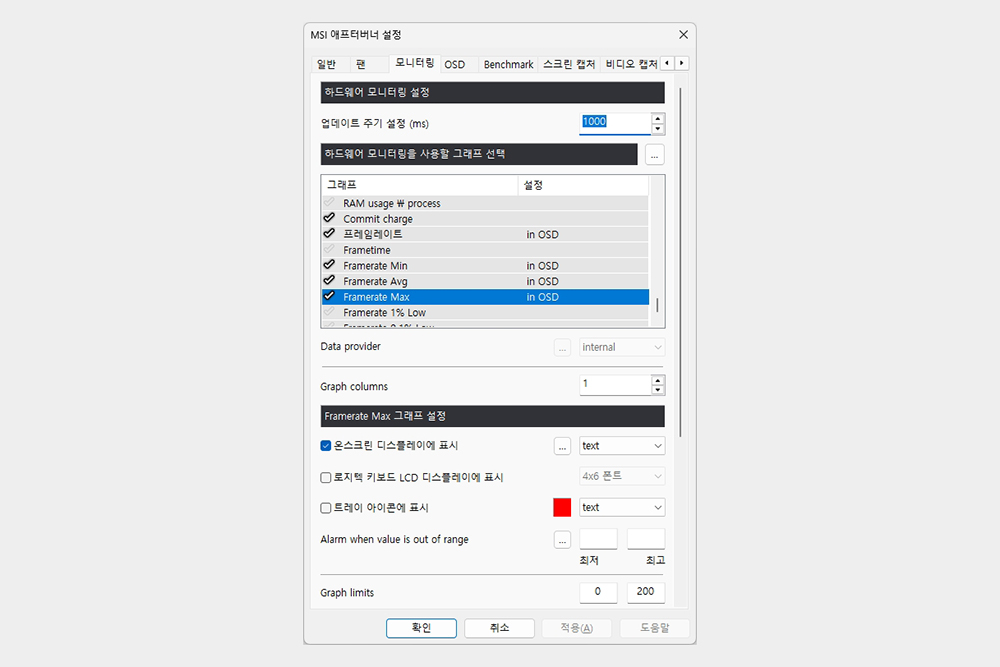The image size is (1000, 667).
Task: Open the on-screen display text dropdown
Action: [622, 446]
